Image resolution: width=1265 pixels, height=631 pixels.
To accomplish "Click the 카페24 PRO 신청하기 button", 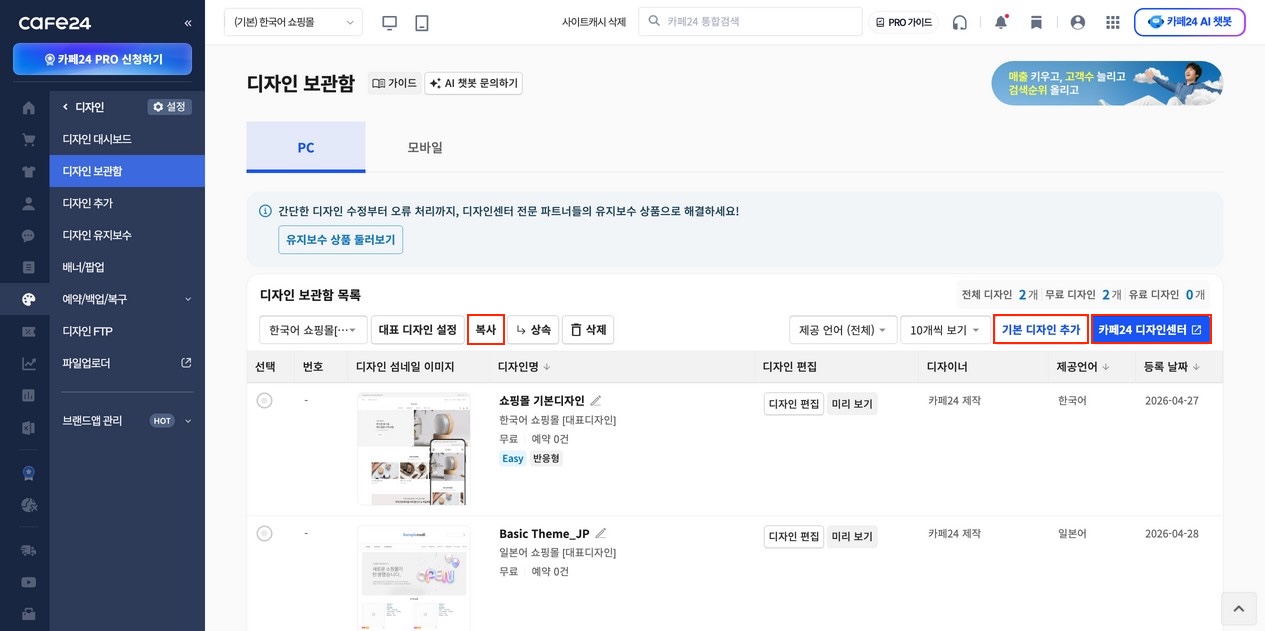I will [102, 59].
